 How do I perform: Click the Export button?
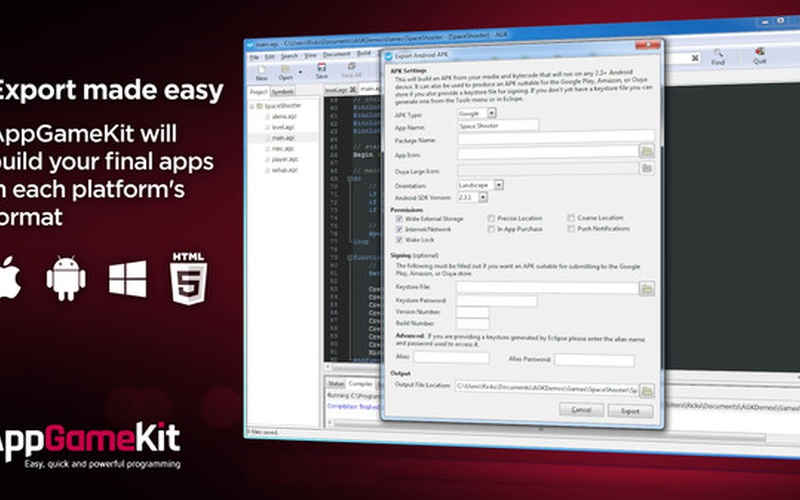(x=630, y=410)
